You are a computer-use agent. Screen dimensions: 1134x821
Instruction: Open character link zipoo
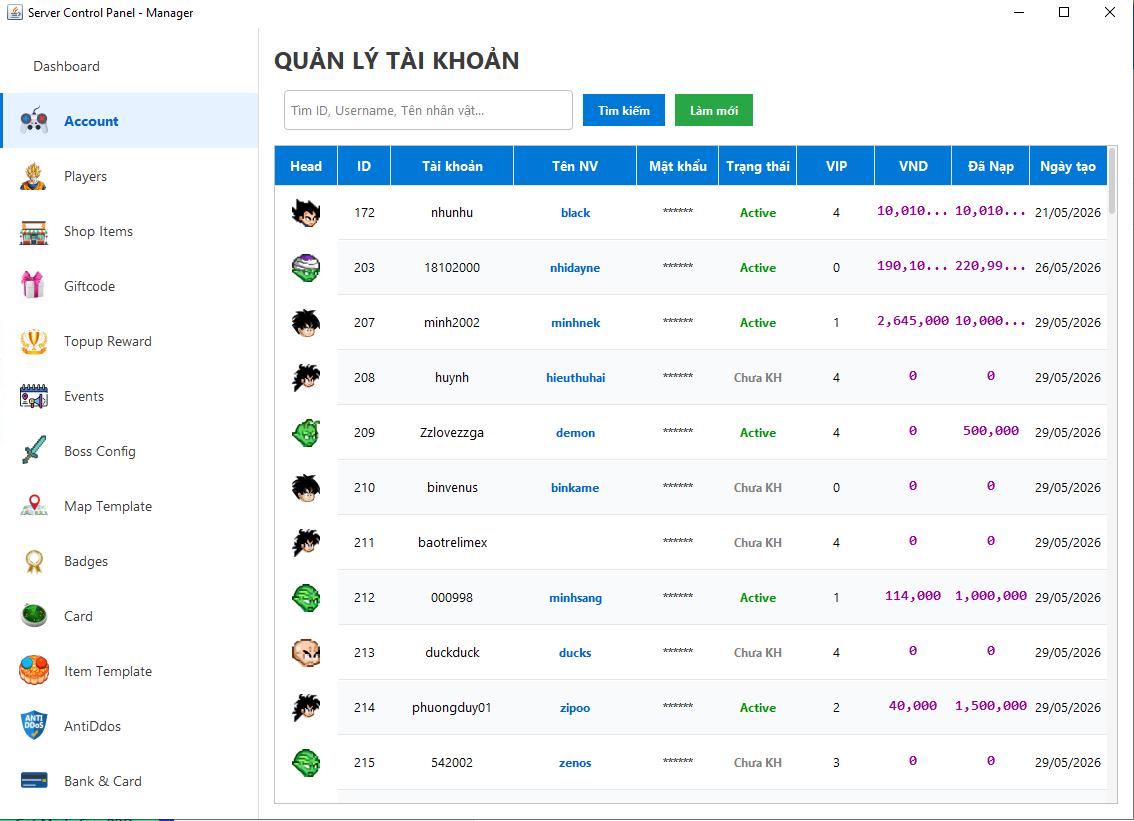pyautogui.click(x=575, y=707)
